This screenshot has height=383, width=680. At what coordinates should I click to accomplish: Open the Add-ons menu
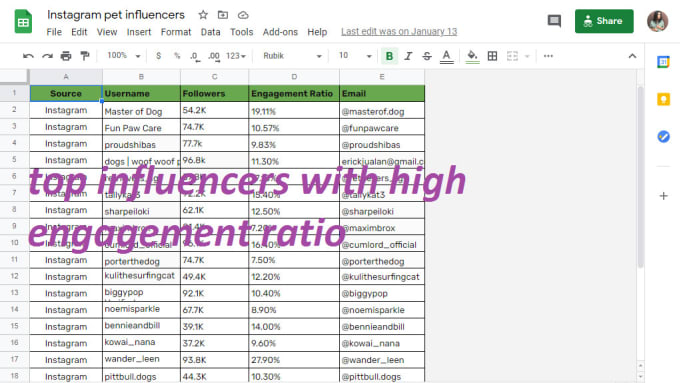point(280,32)
